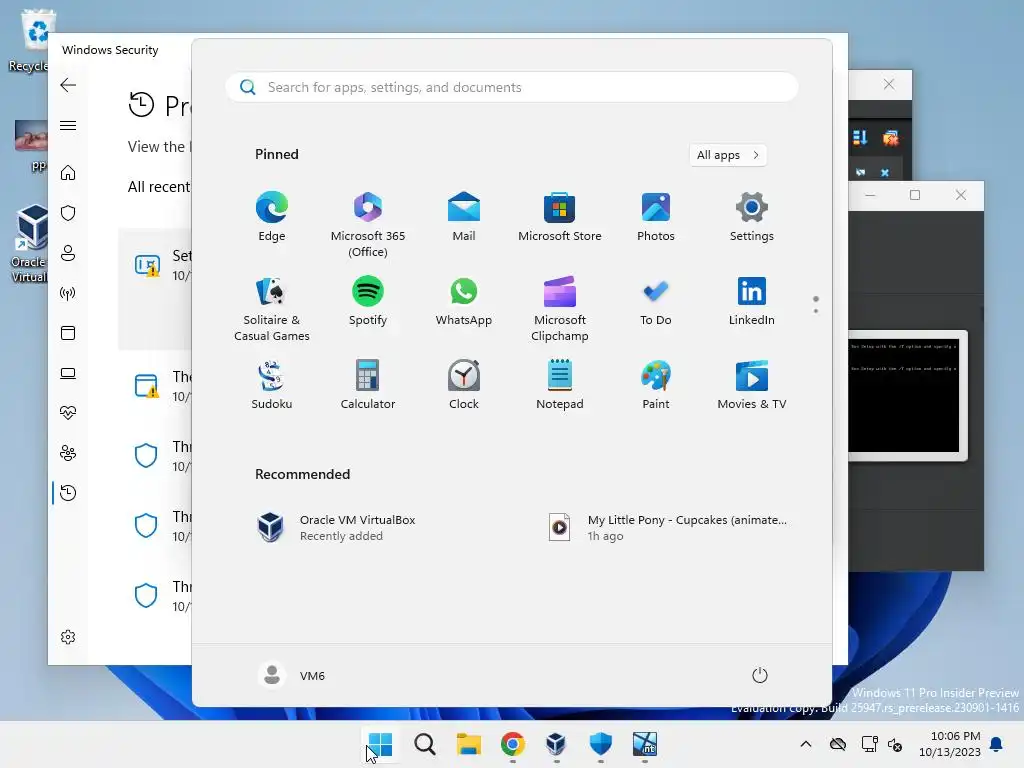Launch the To Do app

point(656,301)
